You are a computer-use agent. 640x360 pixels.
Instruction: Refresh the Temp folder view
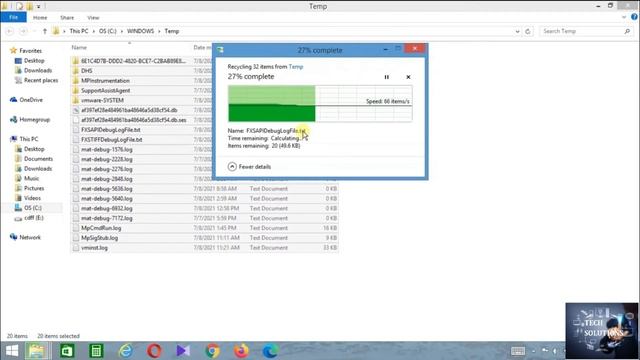528,31
